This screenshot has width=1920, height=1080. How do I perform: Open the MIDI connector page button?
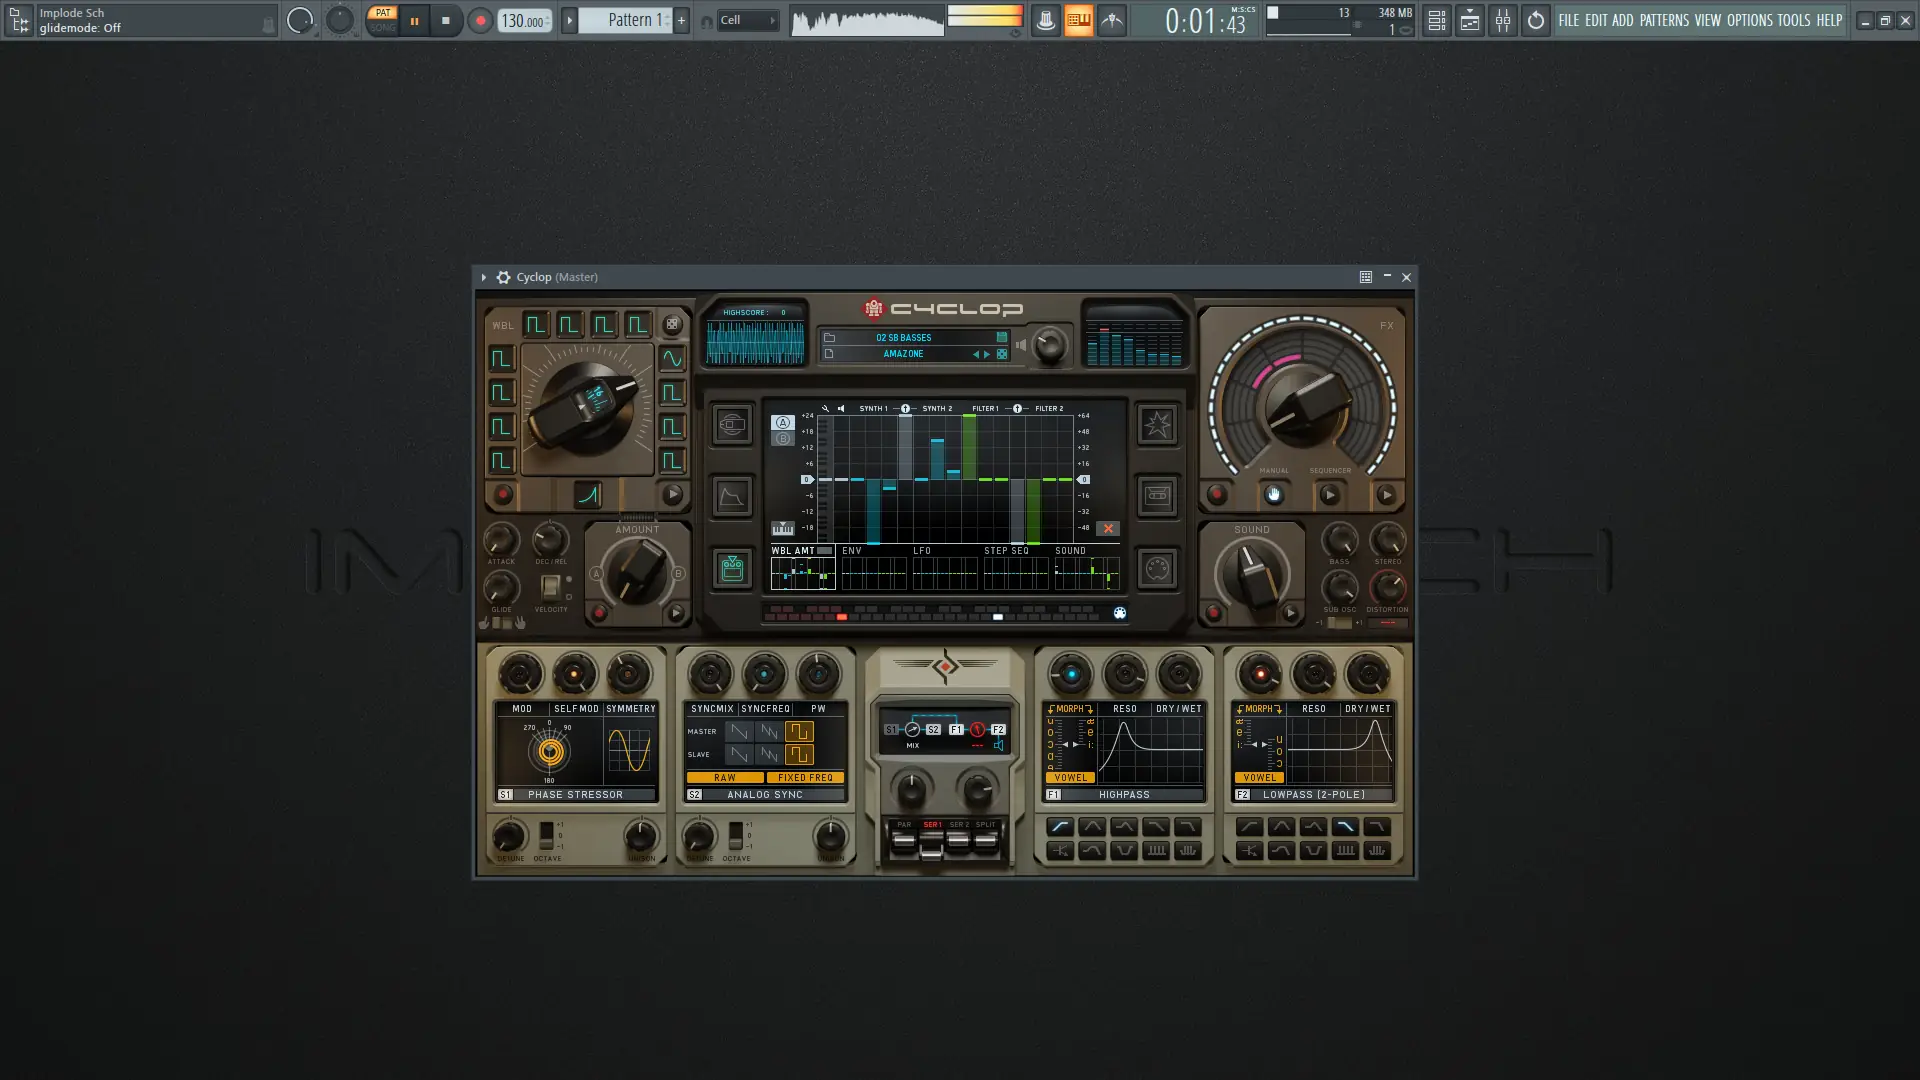click(1157, 569)
